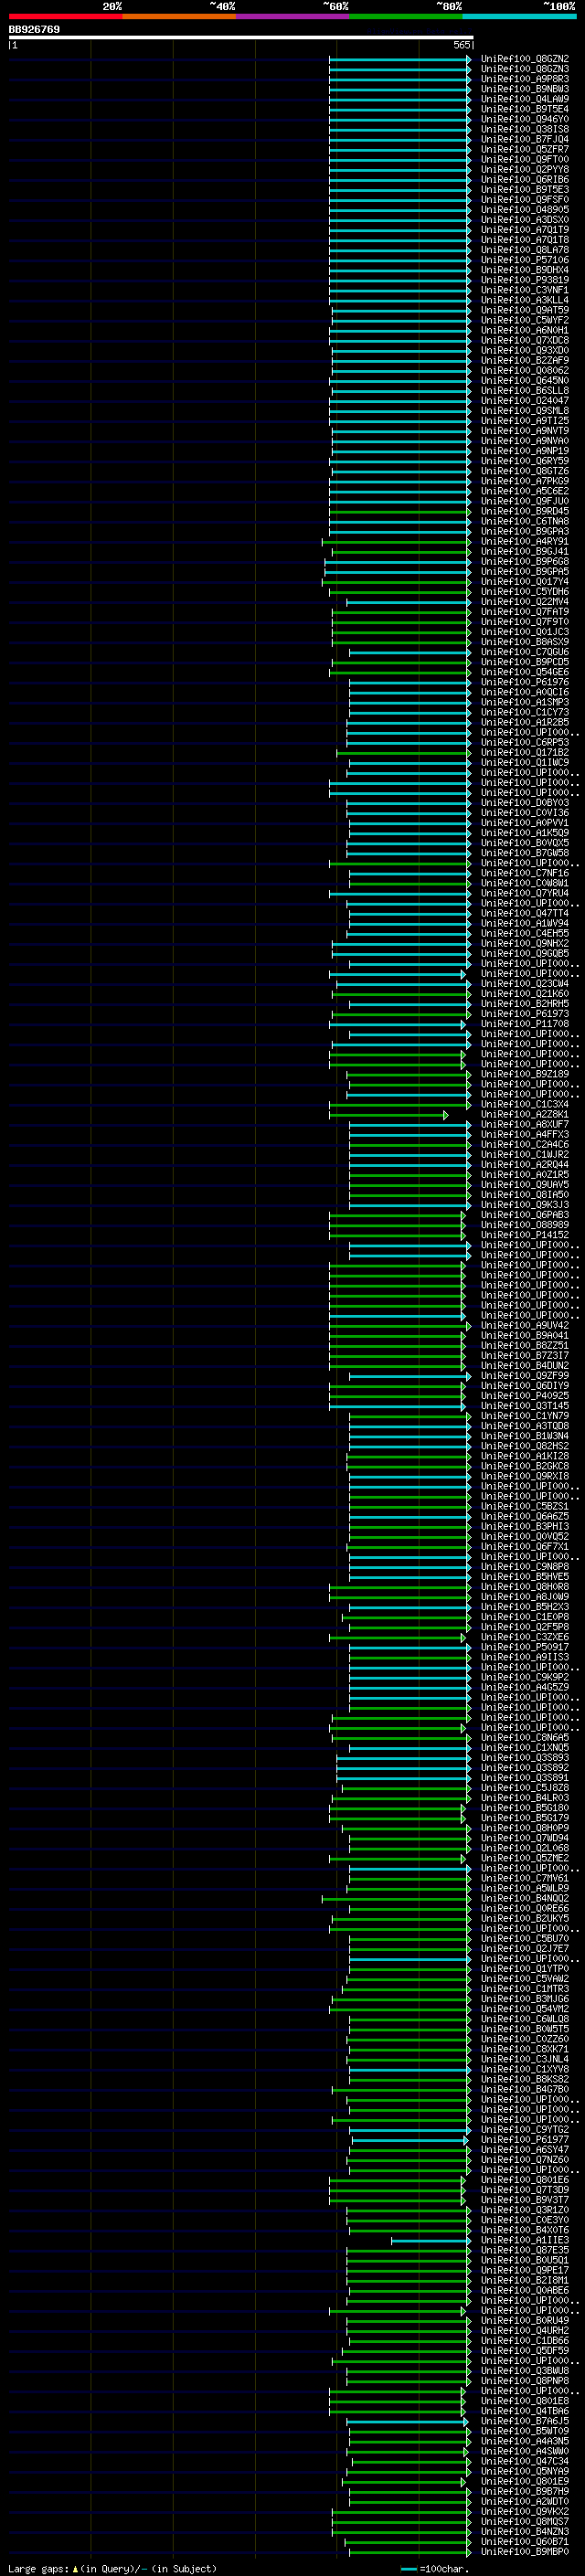Select the UniRef100_Q82HS2 label
The image size is (585, 2576).
[525, 1446]
